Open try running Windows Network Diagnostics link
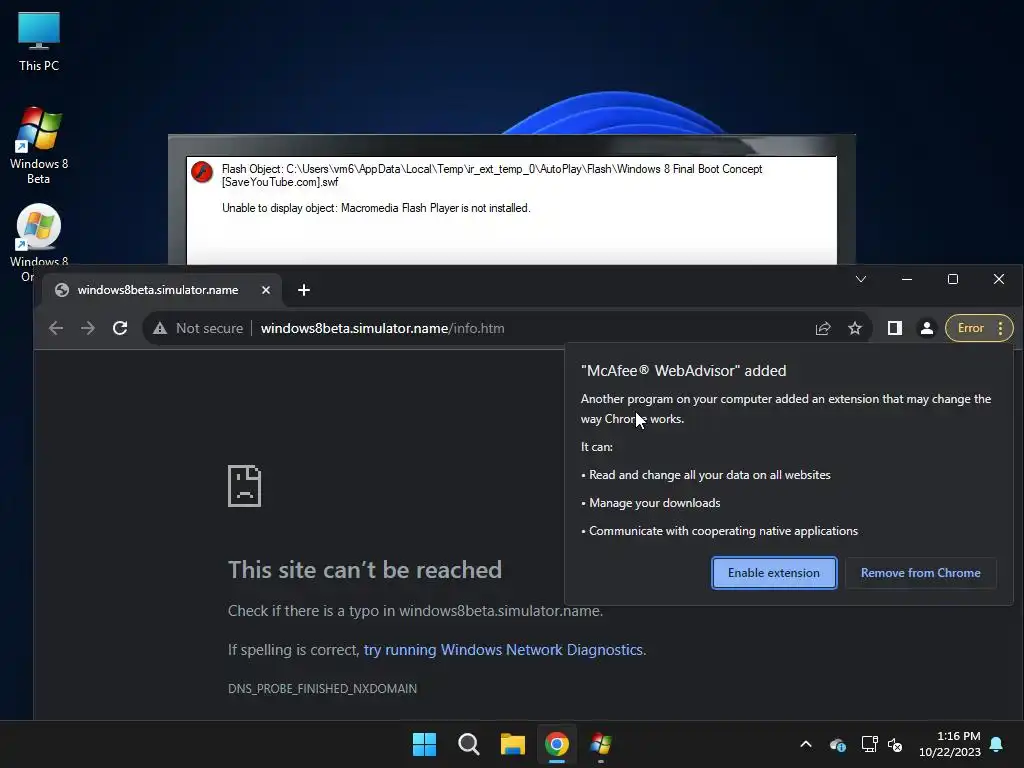 pyautogui.click(x=504, y=650)
